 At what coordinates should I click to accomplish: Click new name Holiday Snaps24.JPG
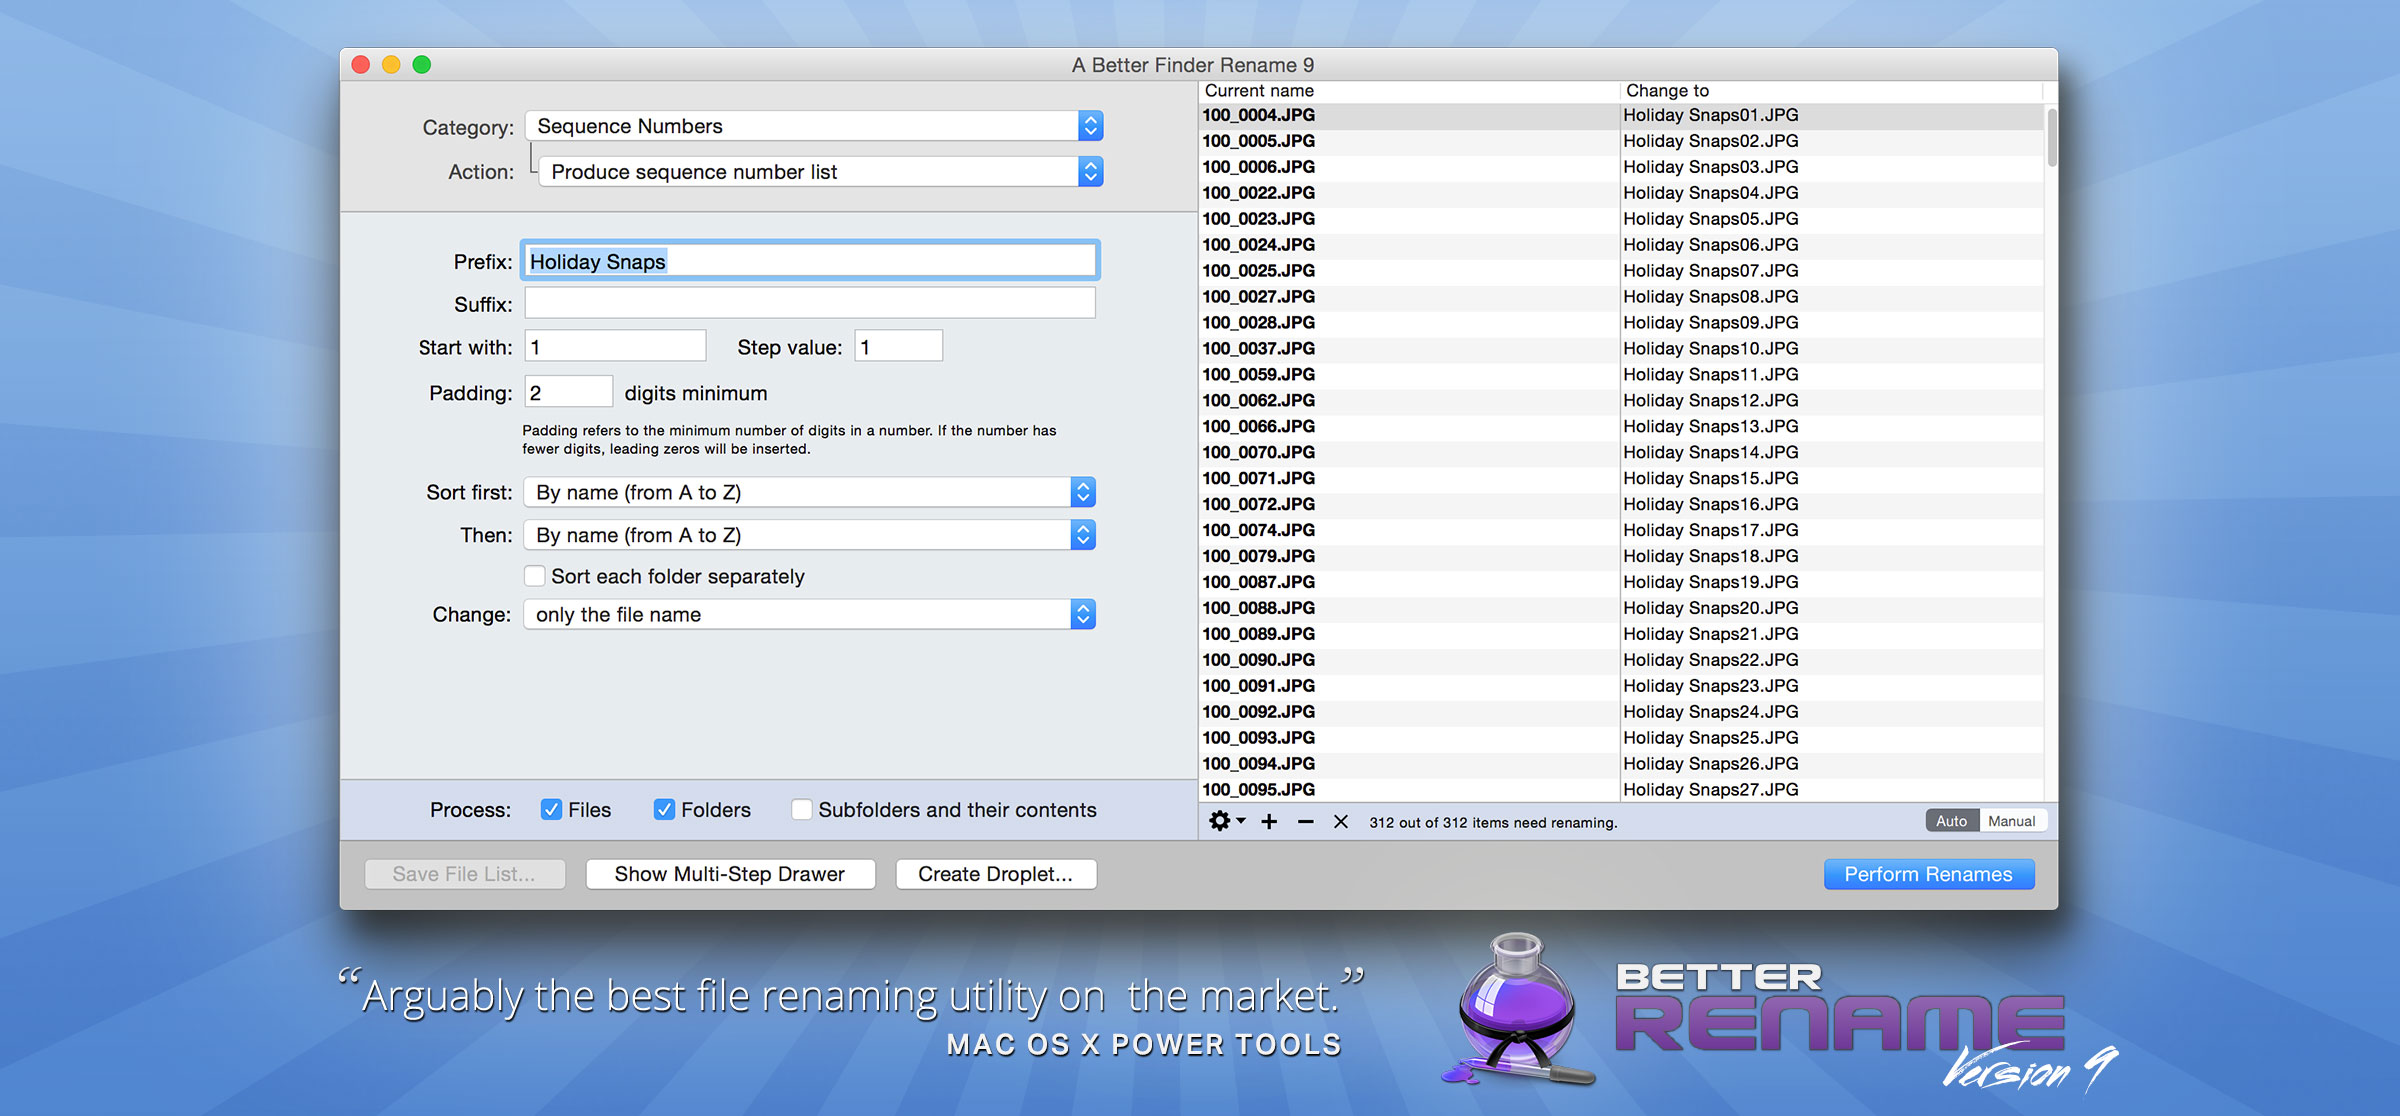[x=1711, y=712]
